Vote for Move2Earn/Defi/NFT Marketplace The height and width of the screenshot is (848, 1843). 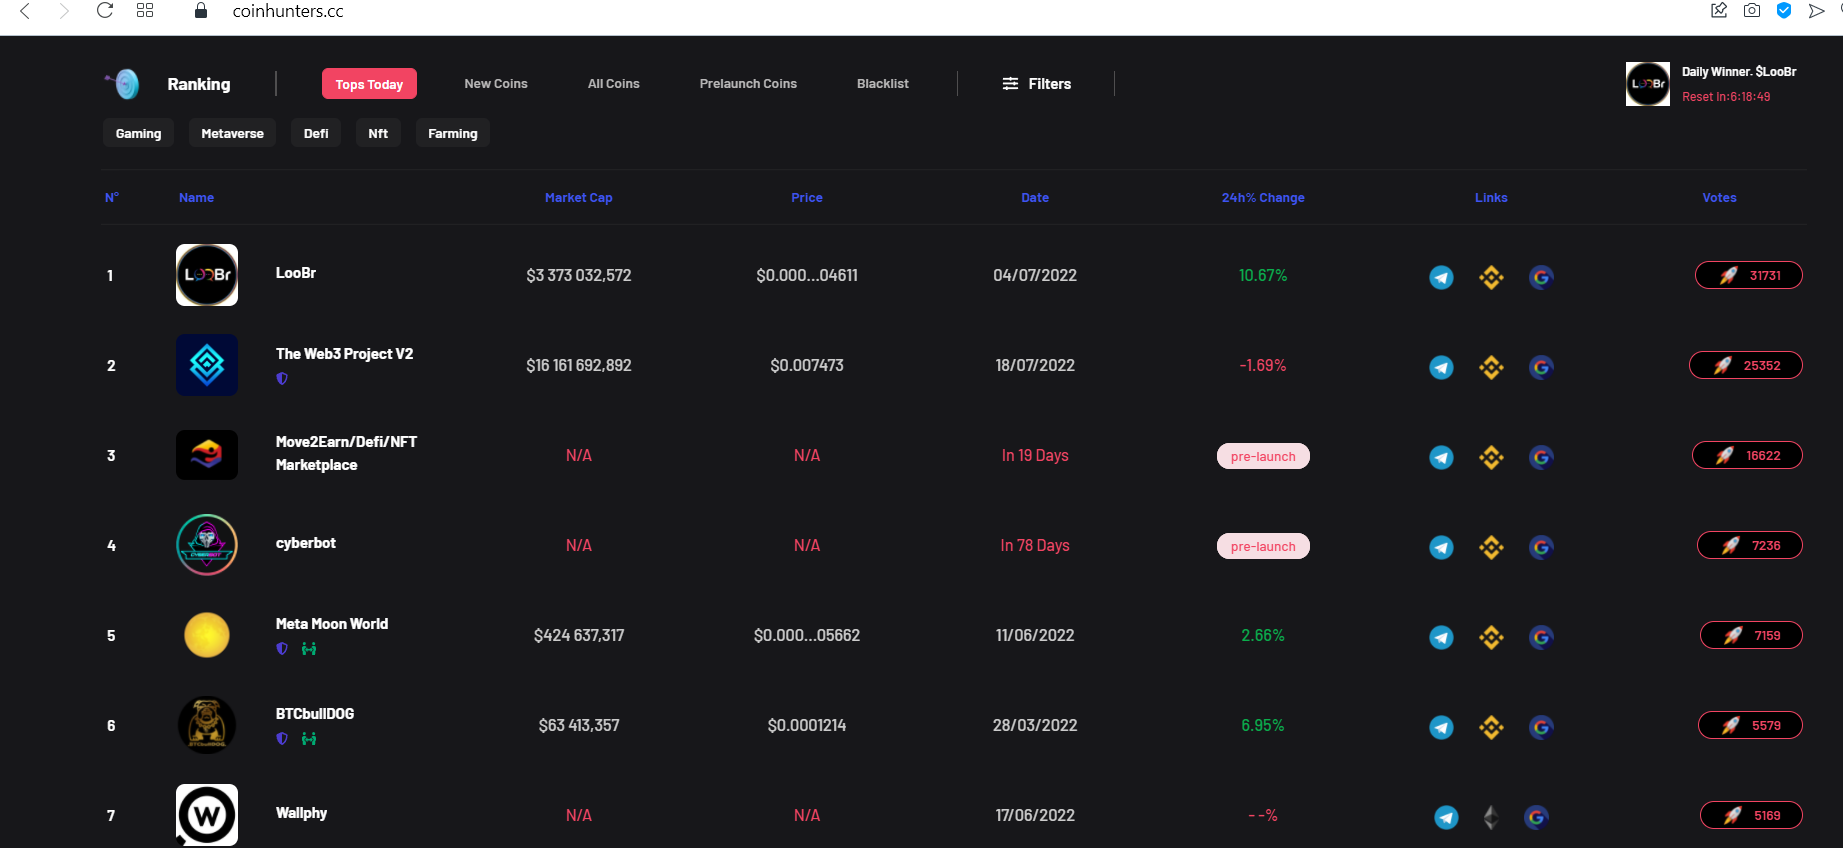(x=1747, y=455)
